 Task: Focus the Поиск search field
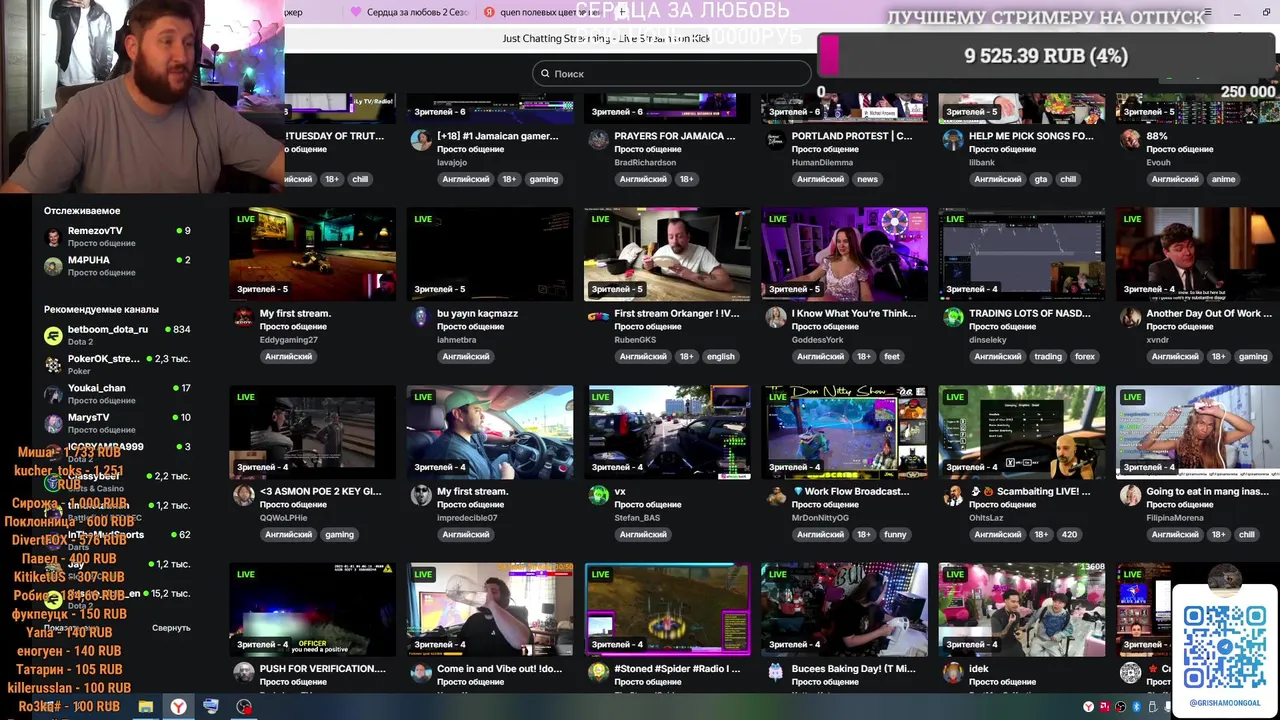click(x=671, y=73)
